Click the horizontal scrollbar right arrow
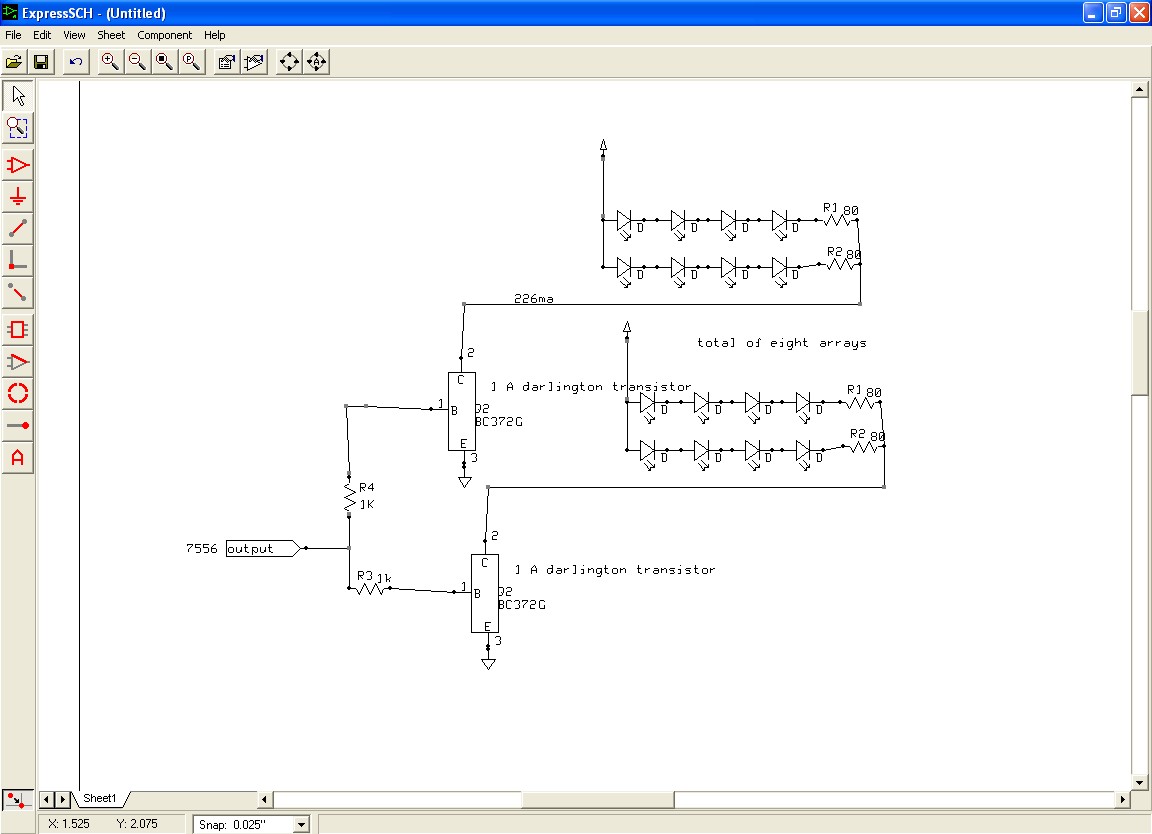 1122,799
